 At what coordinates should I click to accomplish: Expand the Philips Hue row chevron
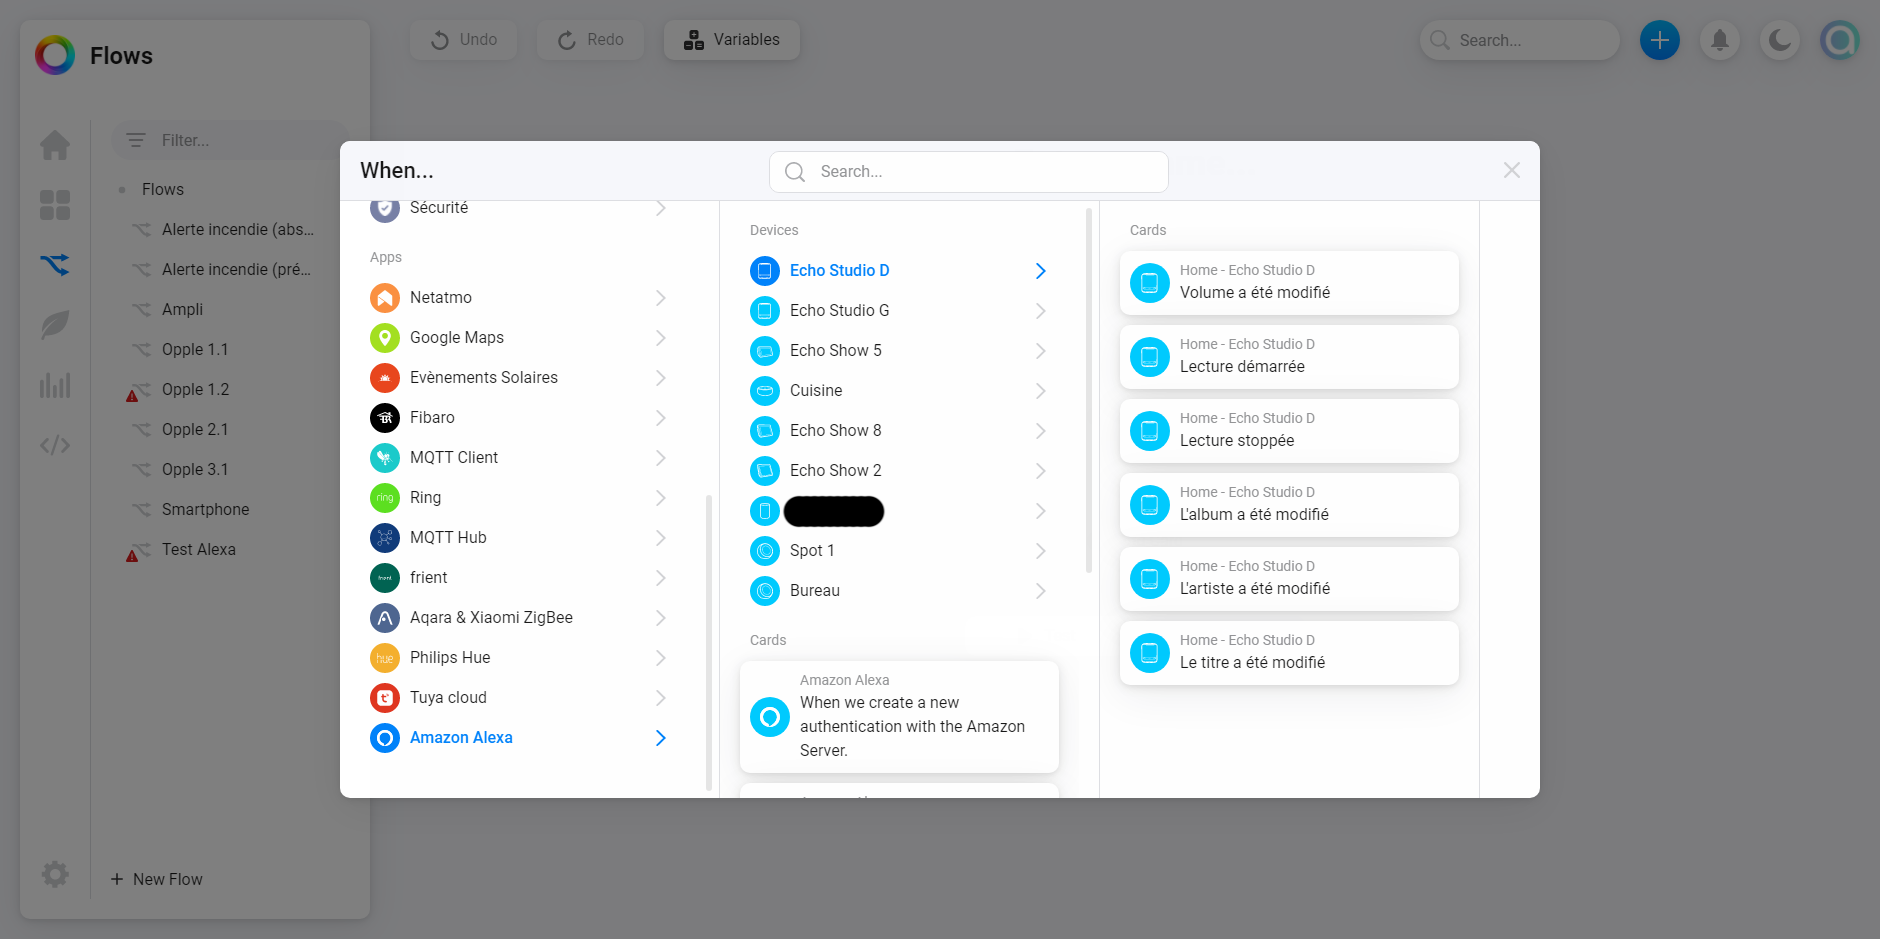[x=660, y=658]
